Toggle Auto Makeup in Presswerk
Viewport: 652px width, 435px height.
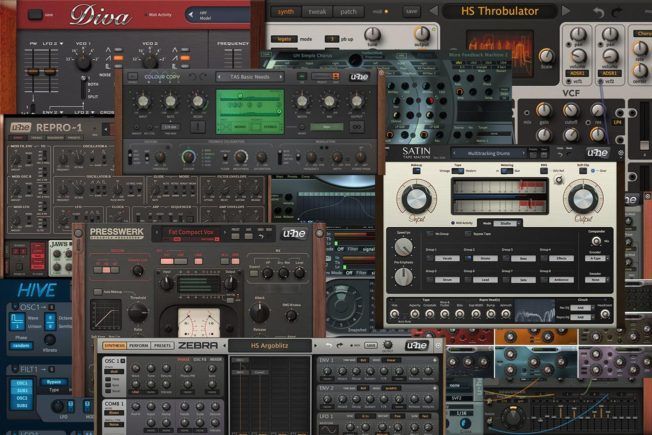(x=98, y=292)
